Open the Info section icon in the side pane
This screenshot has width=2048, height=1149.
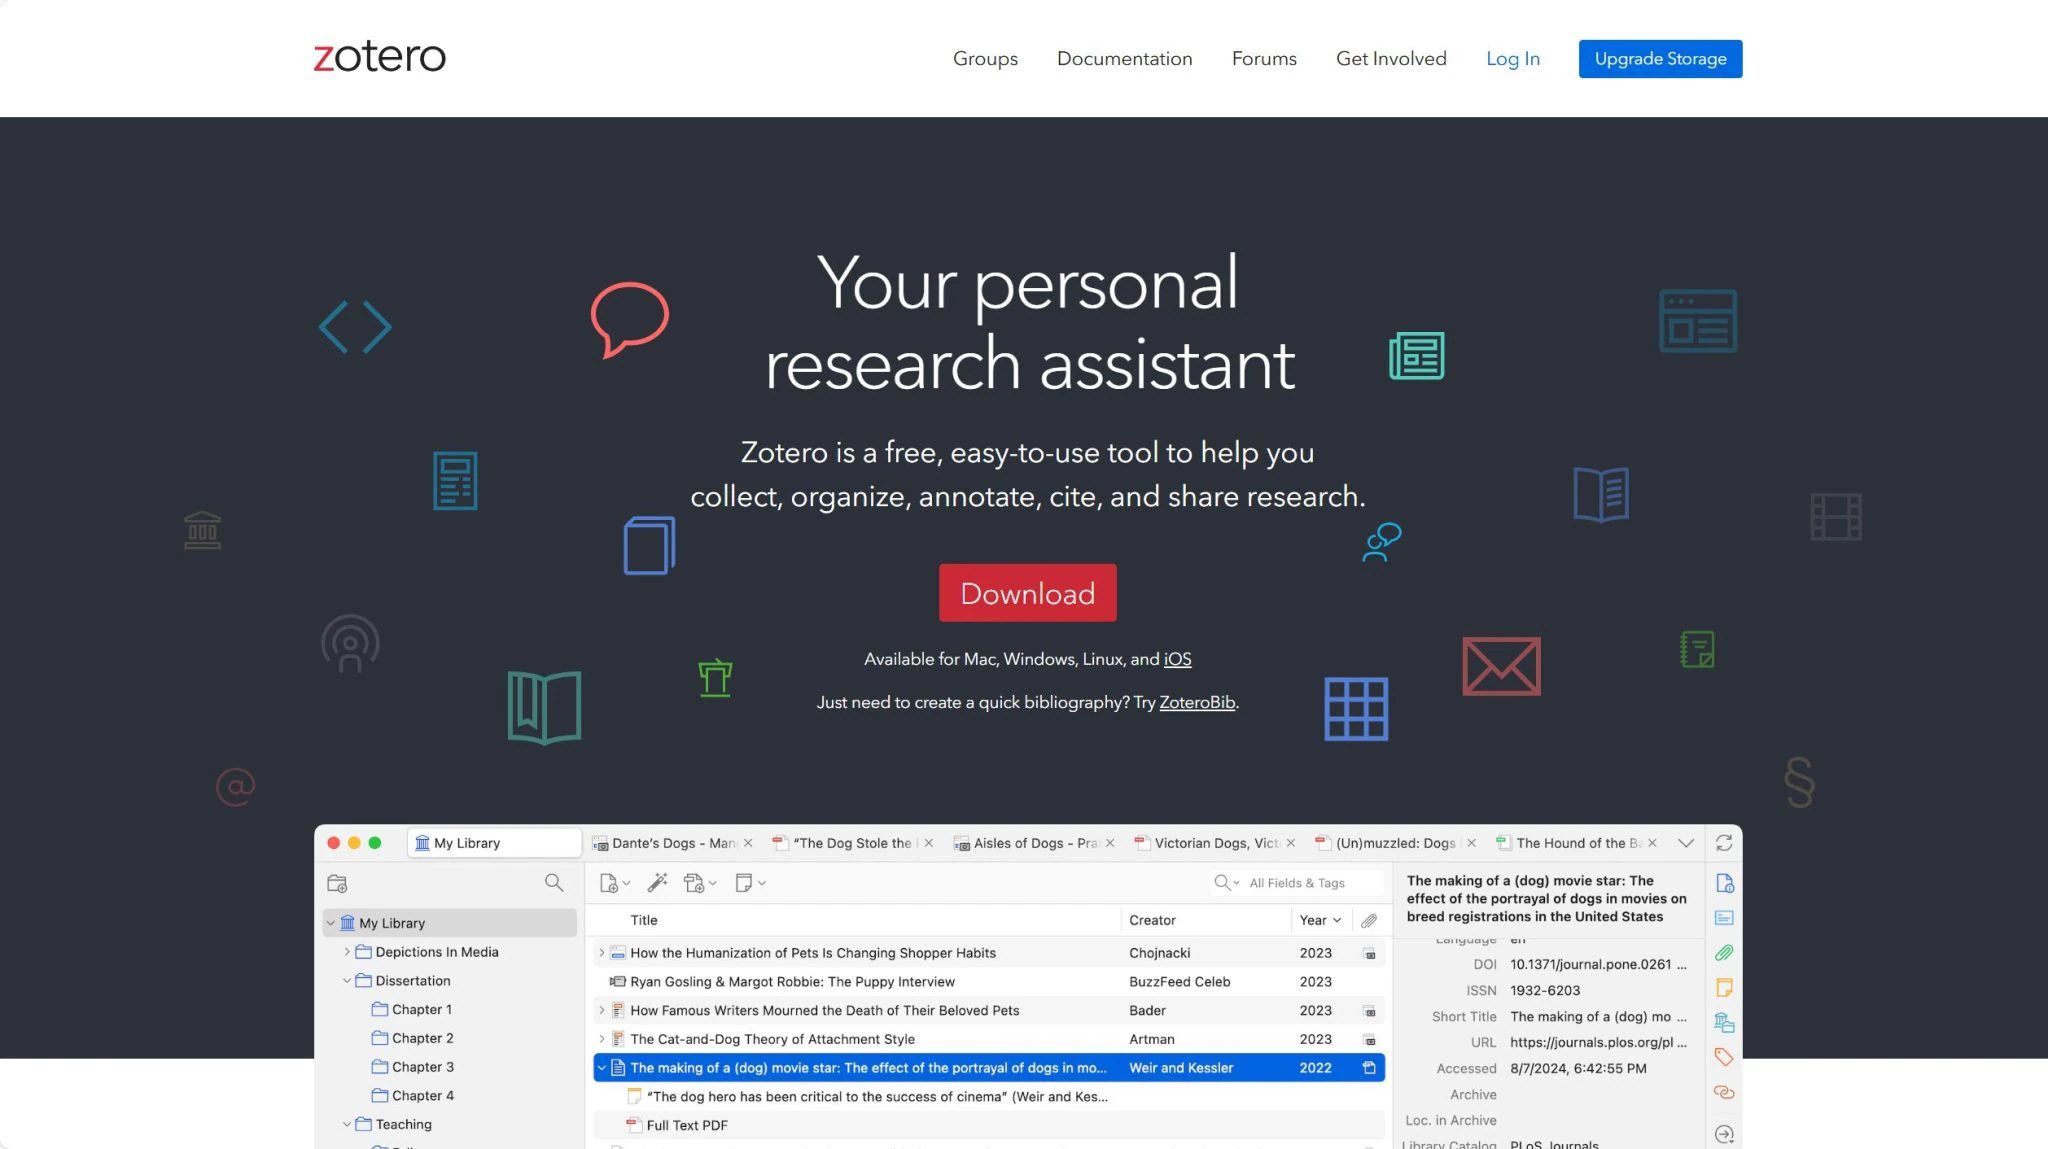[1724, 883]
